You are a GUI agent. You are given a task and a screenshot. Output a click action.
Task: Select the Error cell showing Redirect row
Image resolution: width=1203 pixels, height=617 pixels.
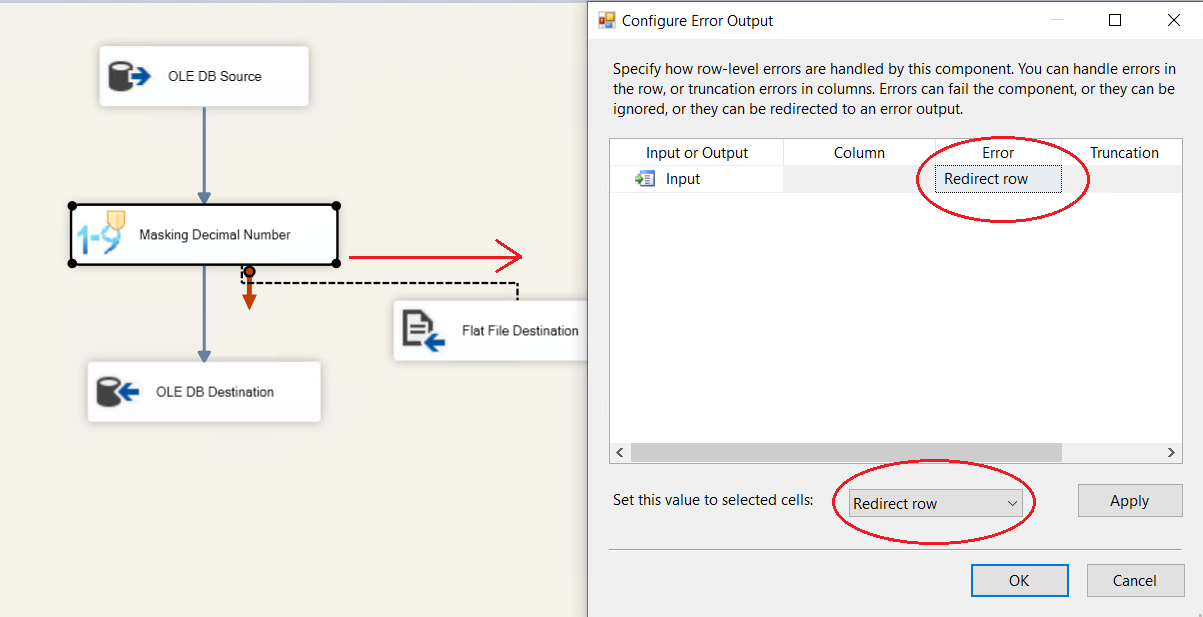tap(997, 179)
